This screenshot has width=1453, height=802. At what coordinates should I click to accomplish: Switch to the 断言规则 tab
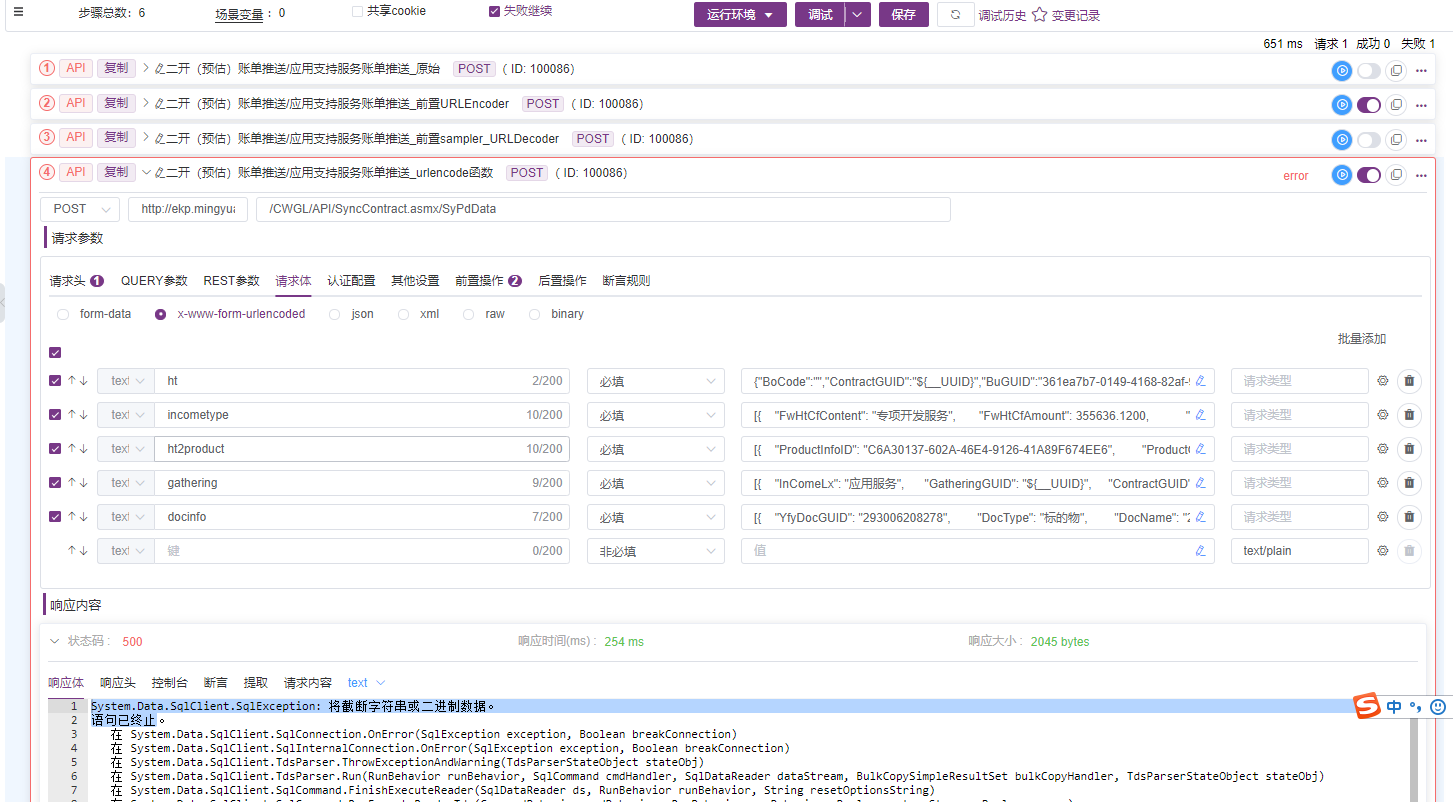(x=626, y=281)
